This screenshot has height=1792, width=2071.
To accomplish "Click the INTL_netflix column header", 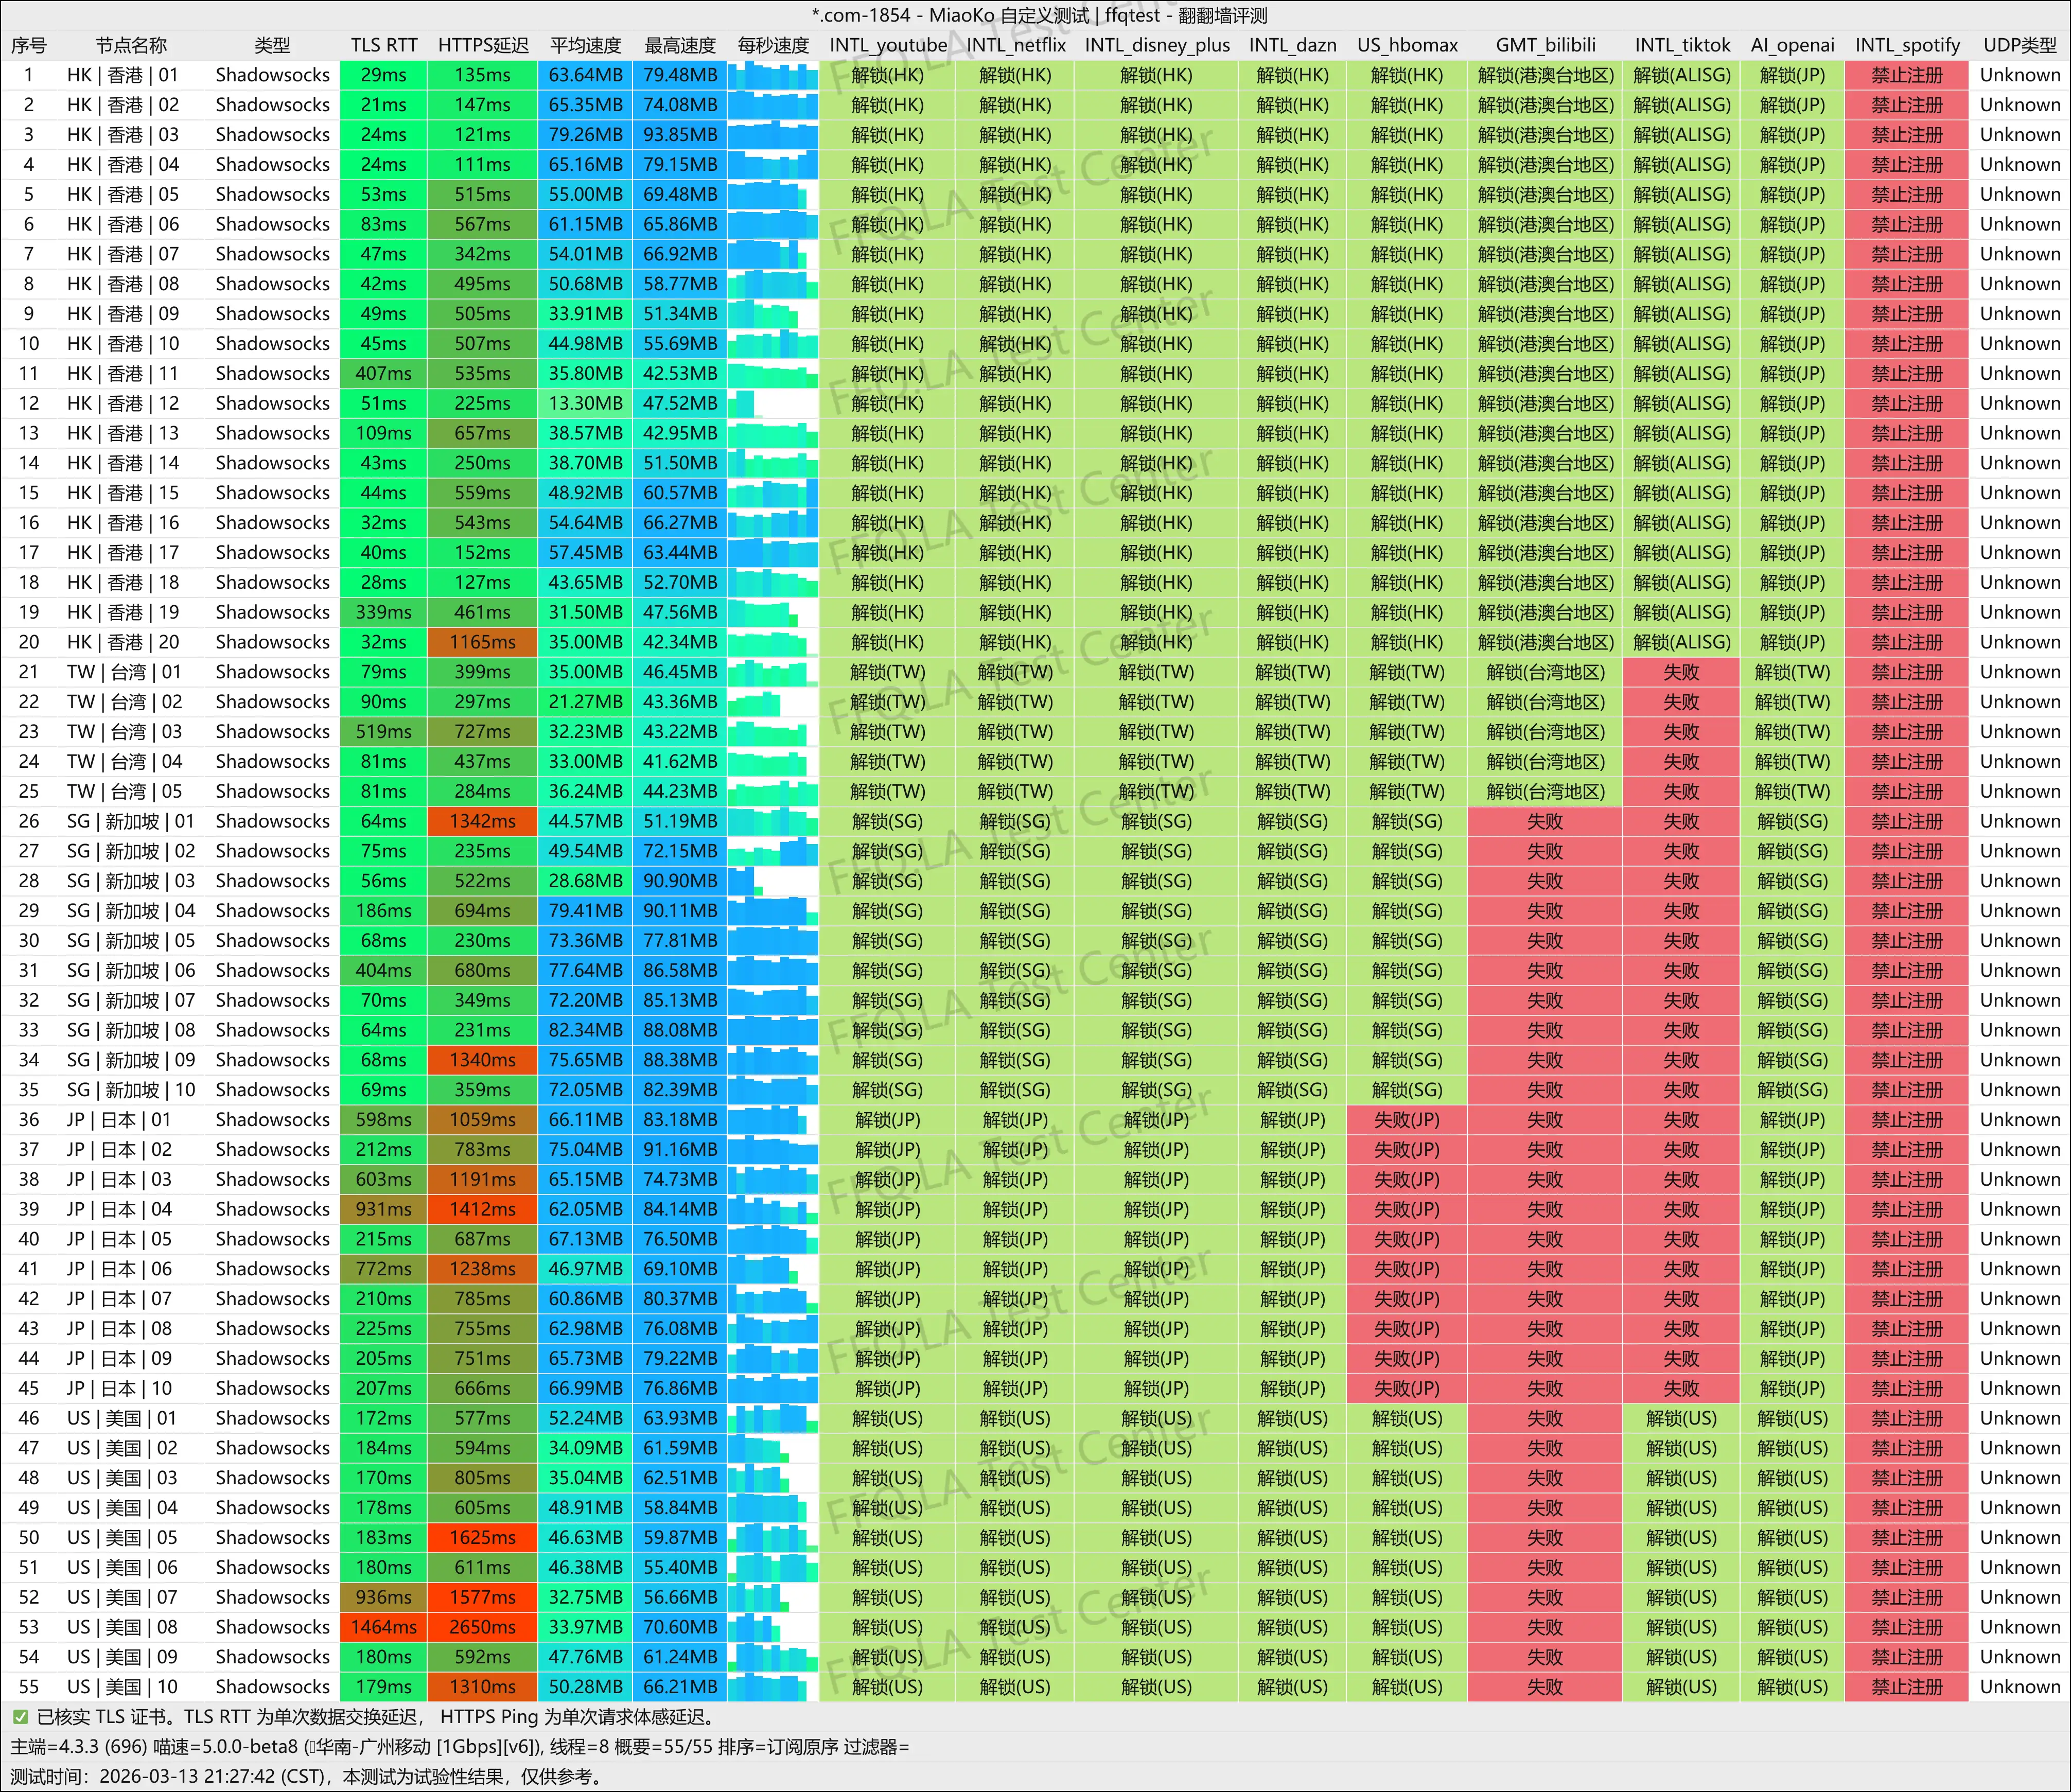I will point(1015,45).
